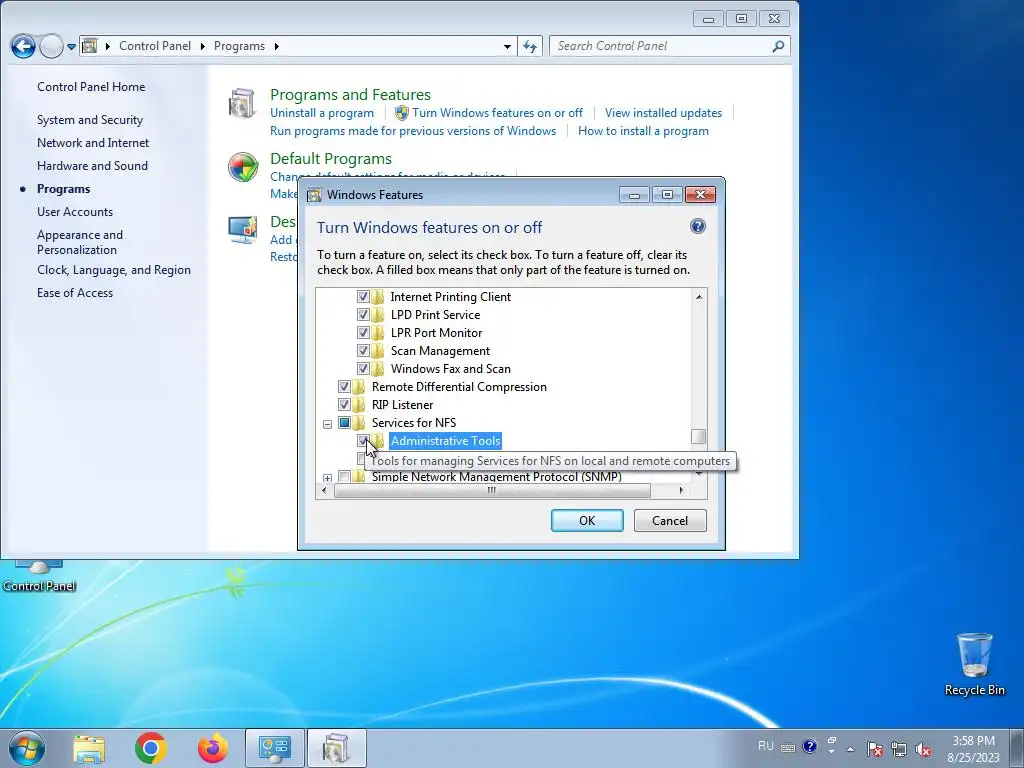This screenshot has height=768, width=1024.
Task: Open Network and Internet category
Action: [93, 143]
